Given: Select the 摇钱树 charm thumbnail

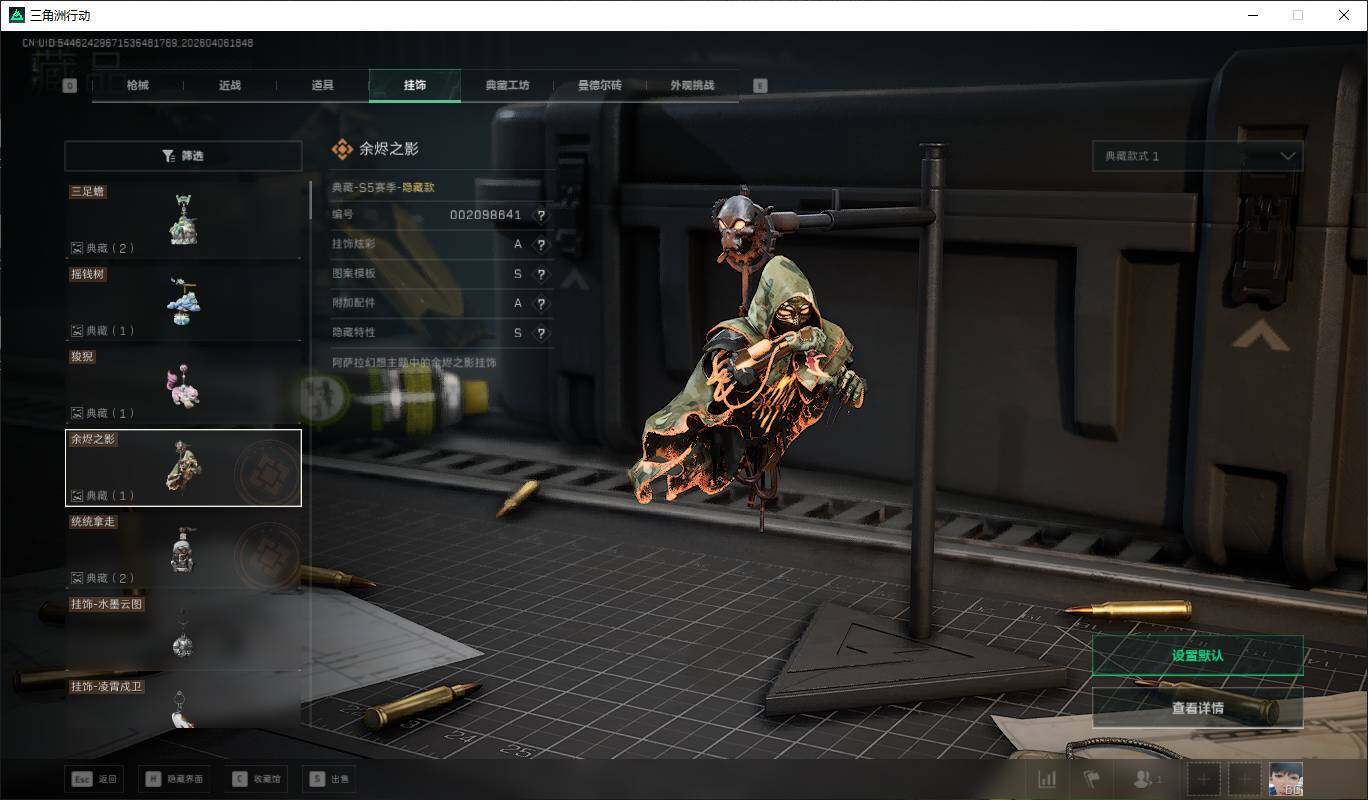Looking at the screenshot, I should point(183,302).
